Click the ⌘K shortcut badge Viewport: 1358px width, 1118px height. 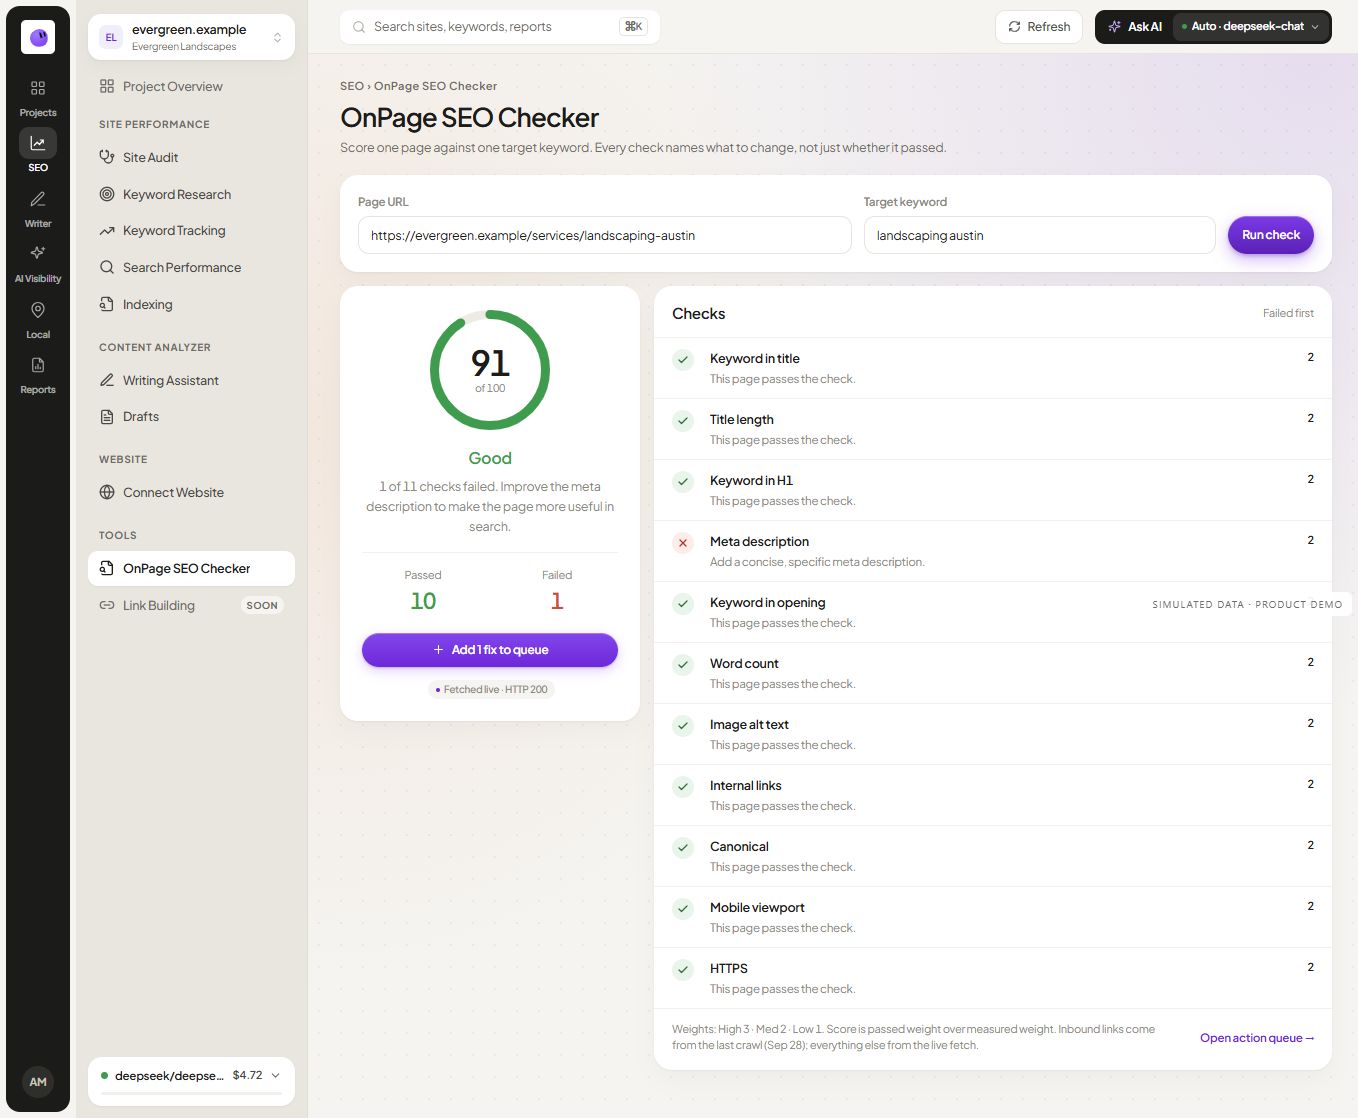[633, 27]
